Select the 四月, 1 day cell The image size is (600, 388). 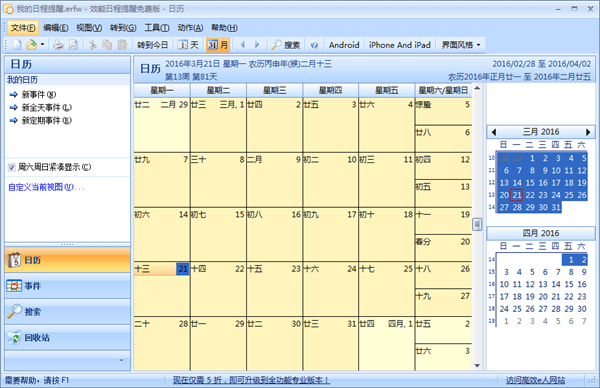pyautogui.click(x=386, y=343)
